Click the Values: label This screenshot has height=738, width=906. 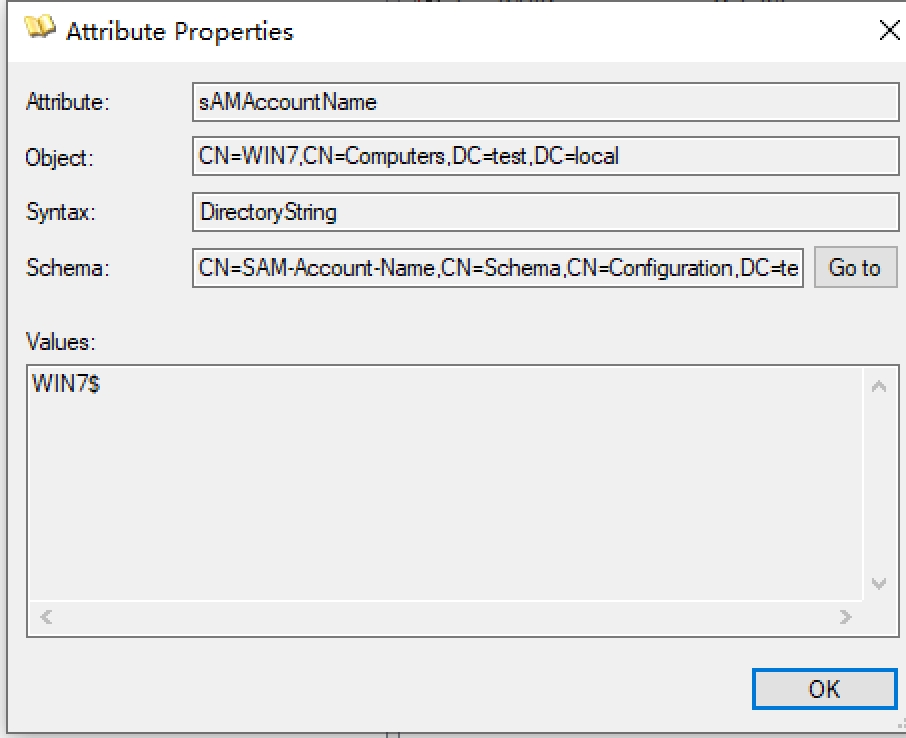pos(60,341)
